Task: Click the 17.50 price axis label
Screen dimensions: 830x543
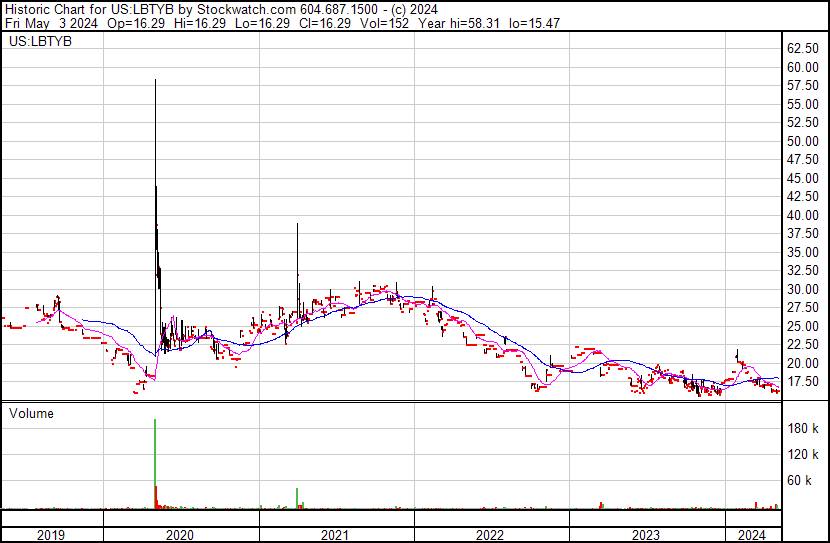Action: (x=804, y=382)
